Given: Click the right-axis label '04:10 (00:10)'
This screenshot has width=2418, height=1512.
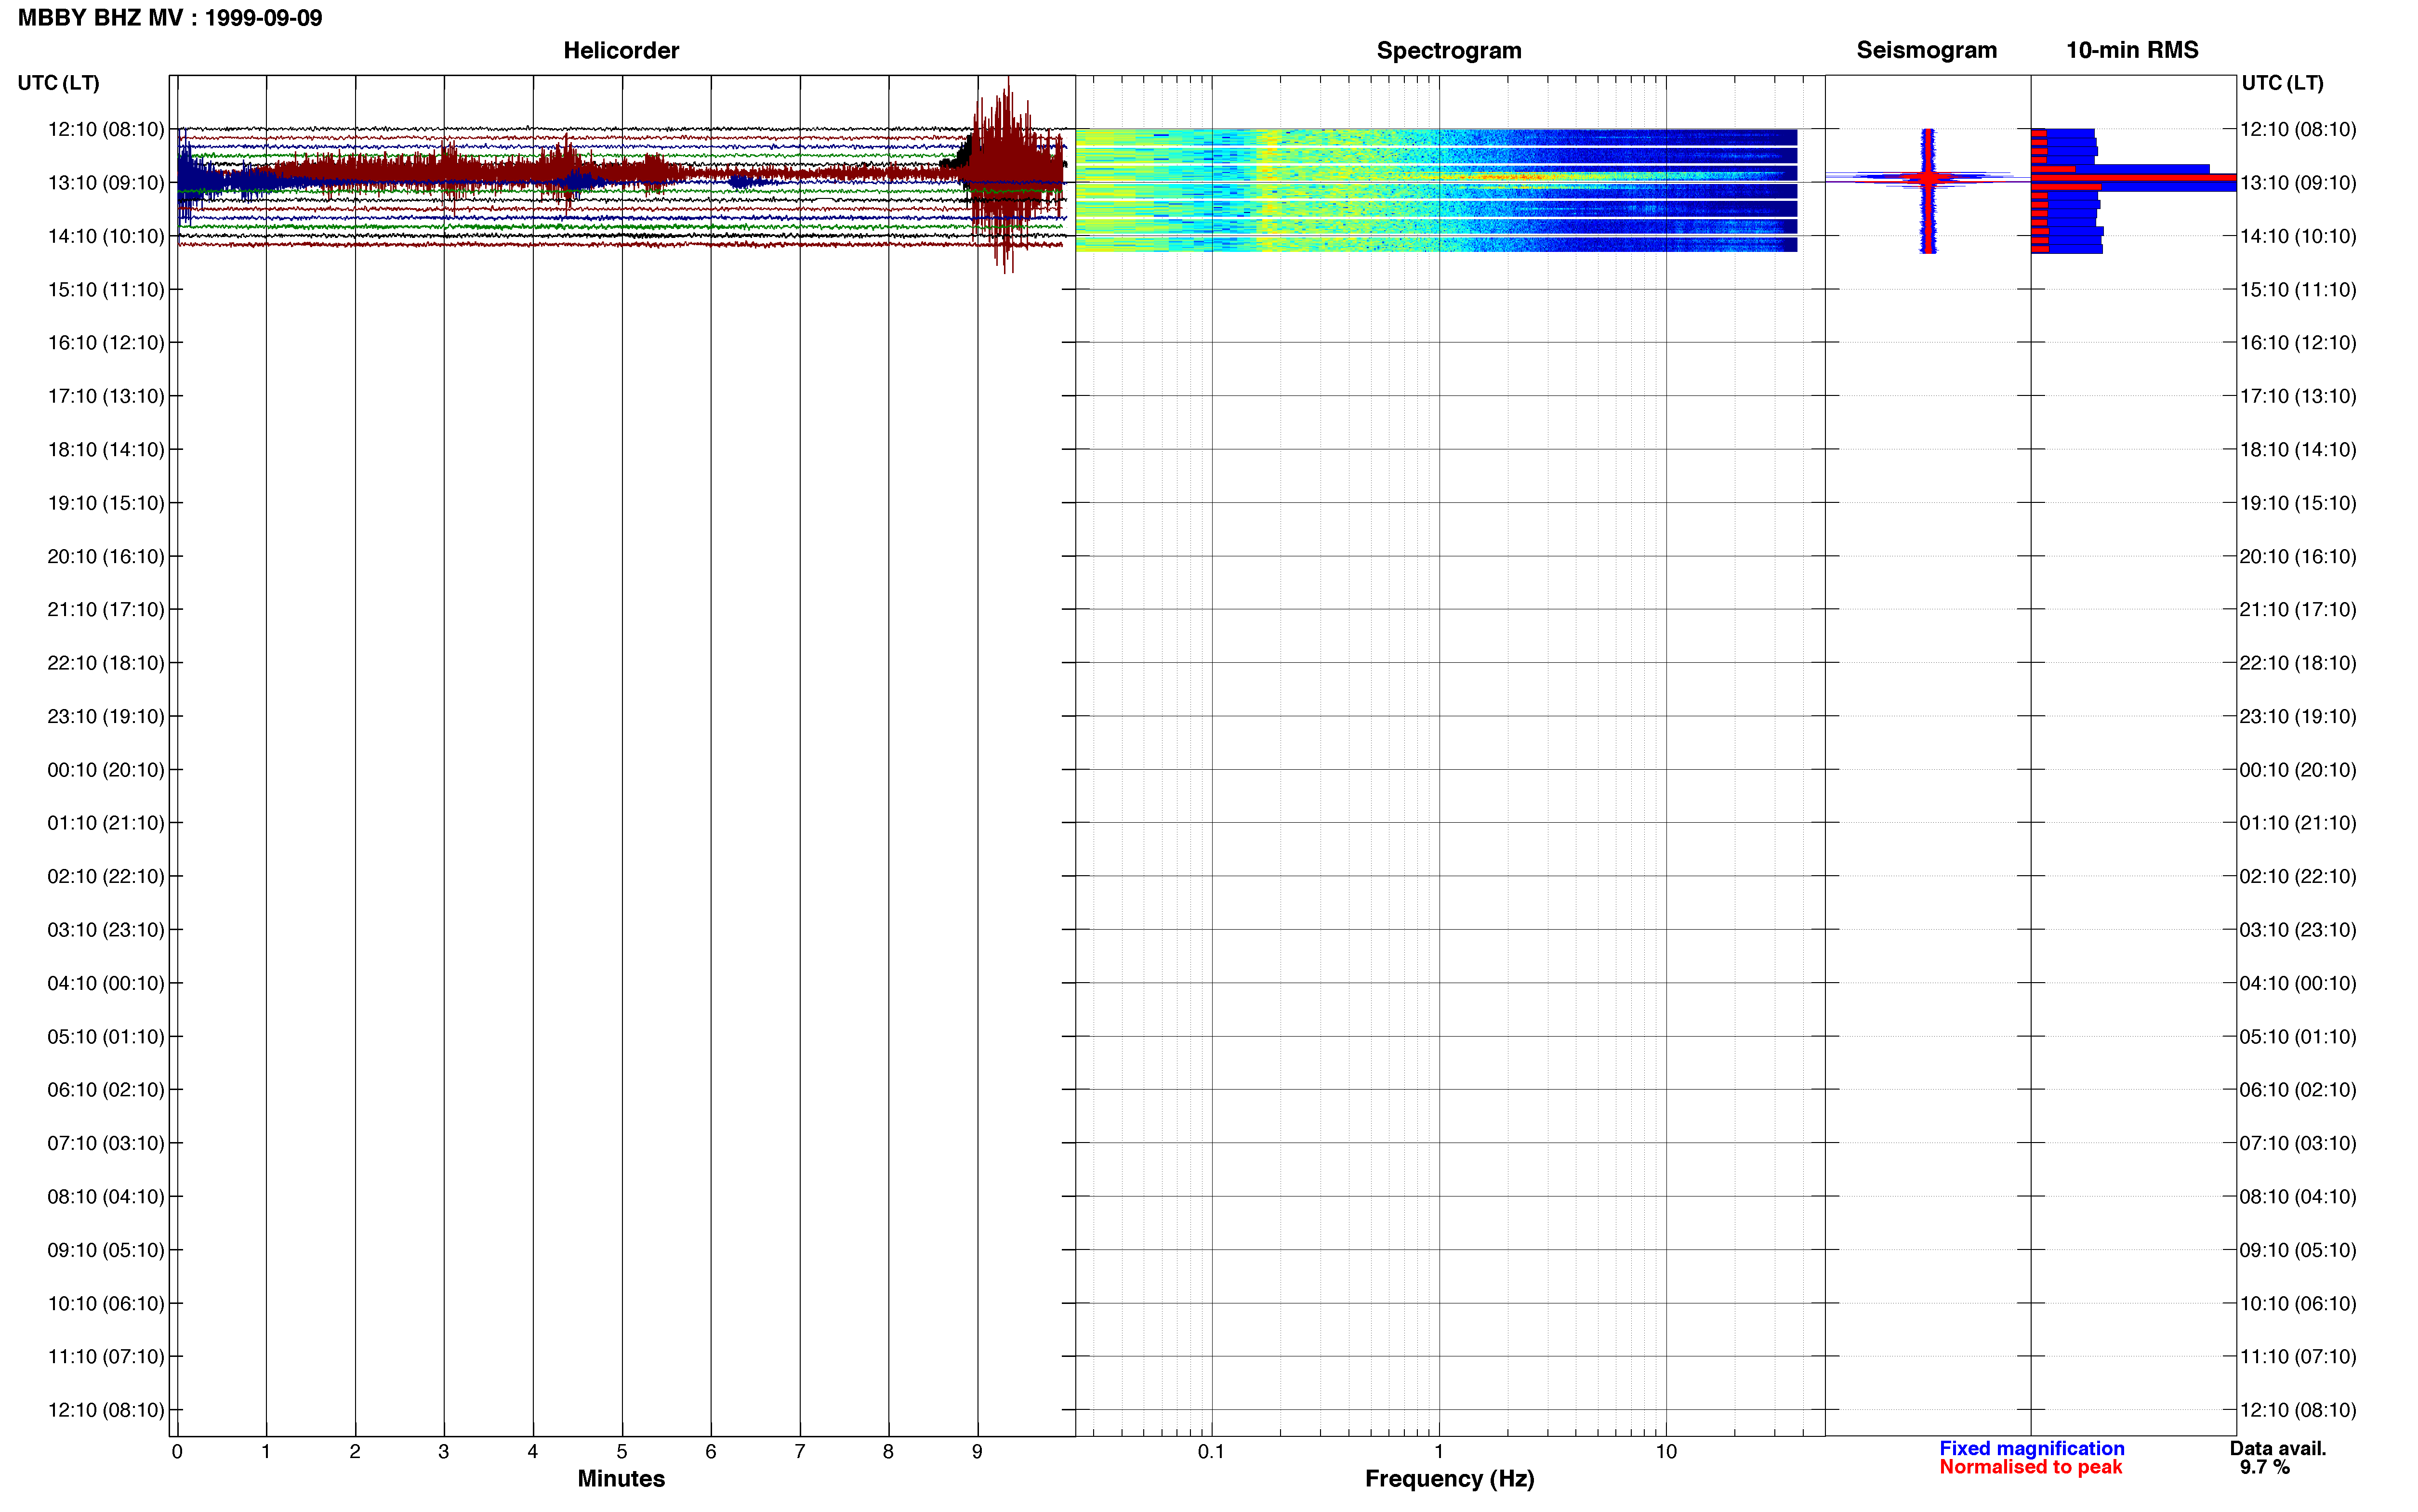Looking at the screenshot, I should (2298, 983).
